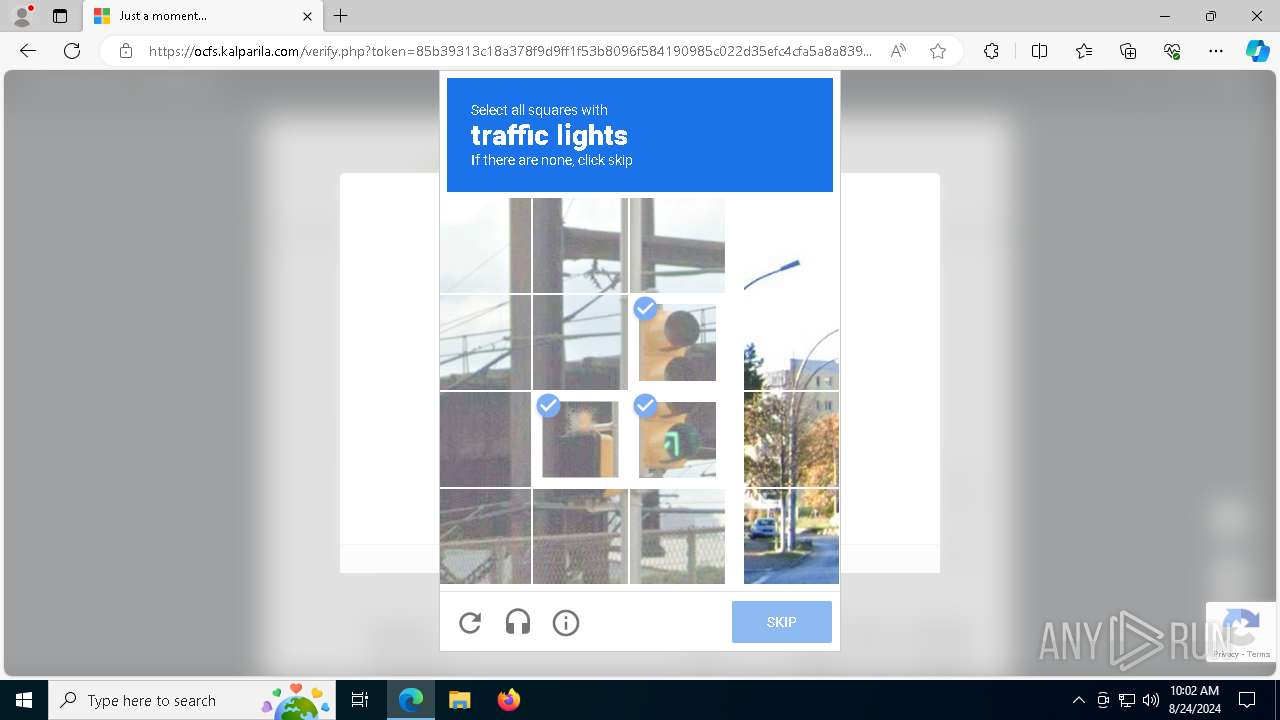Get an audio challenge via headphones icon

[x=518, y=623]
